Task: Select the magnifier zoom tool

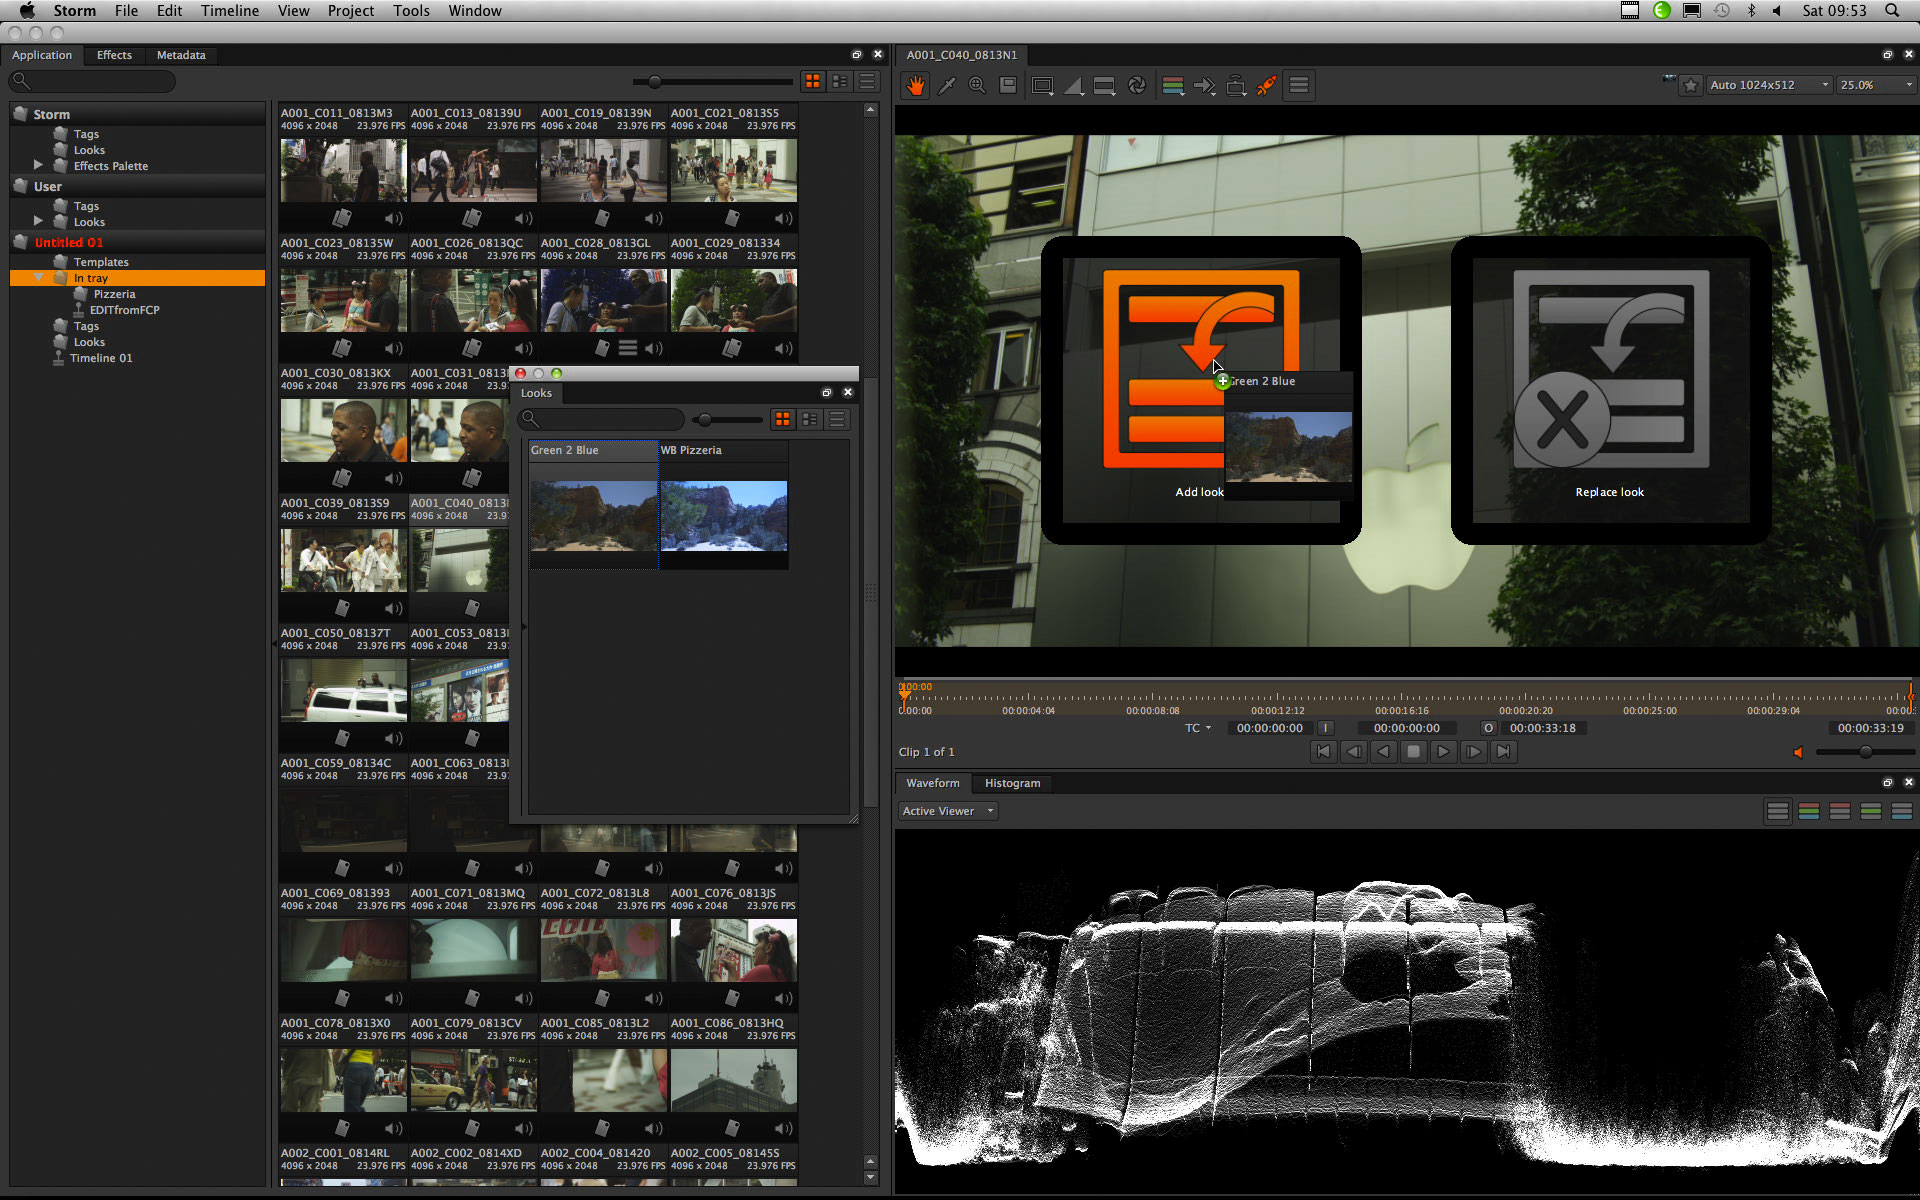Action: pos(977,86)
